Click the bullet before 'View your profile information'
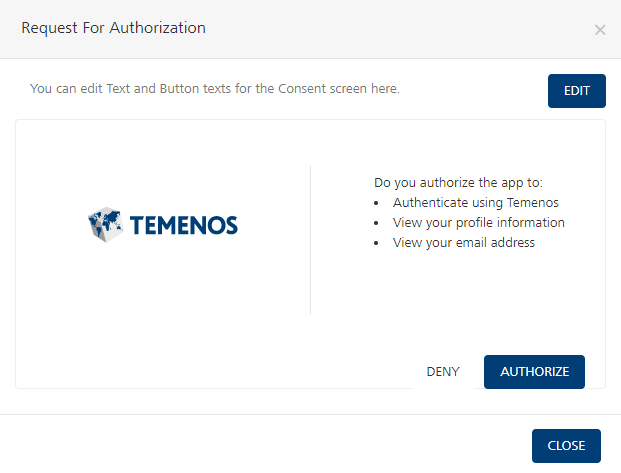 [x=376, y=223]
